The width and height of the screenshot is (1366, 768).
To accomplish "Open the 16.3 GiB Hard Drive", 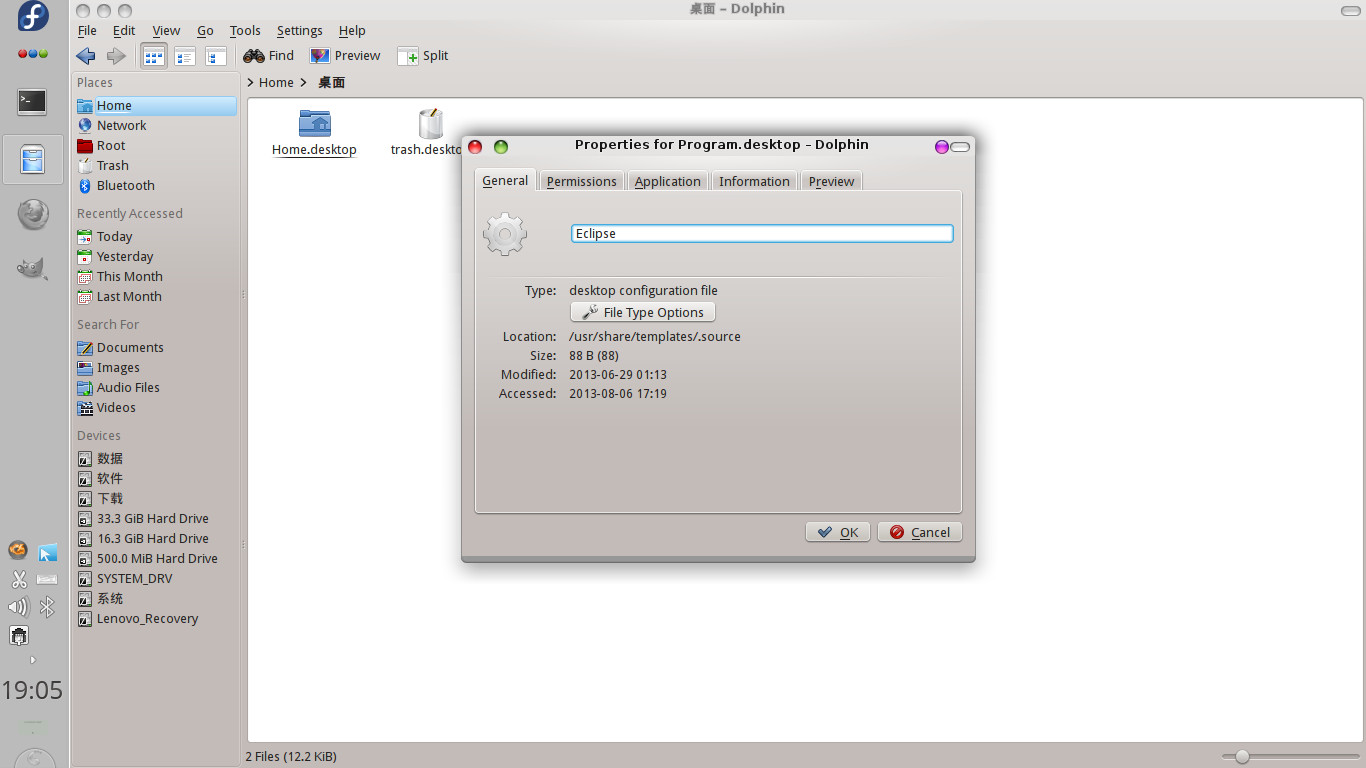I will pyautogui.click(x=156, y=538).
